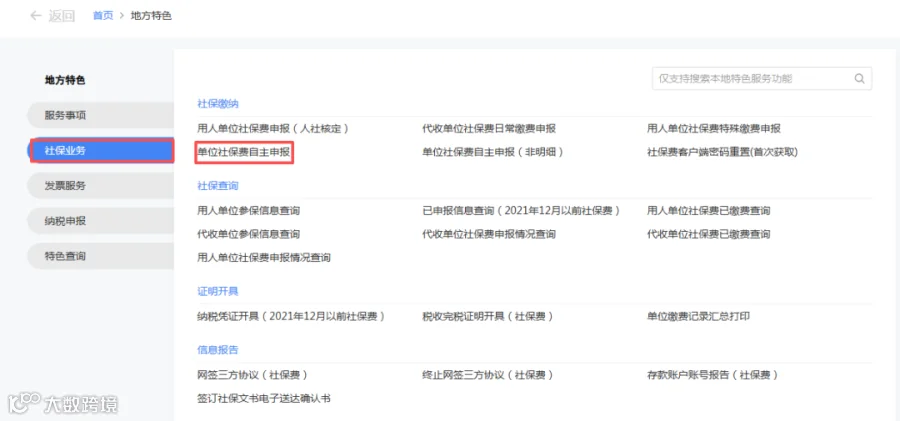Open 用人单位社保费已缴费查询
The image size is (900, 421).
pos(708,211)
